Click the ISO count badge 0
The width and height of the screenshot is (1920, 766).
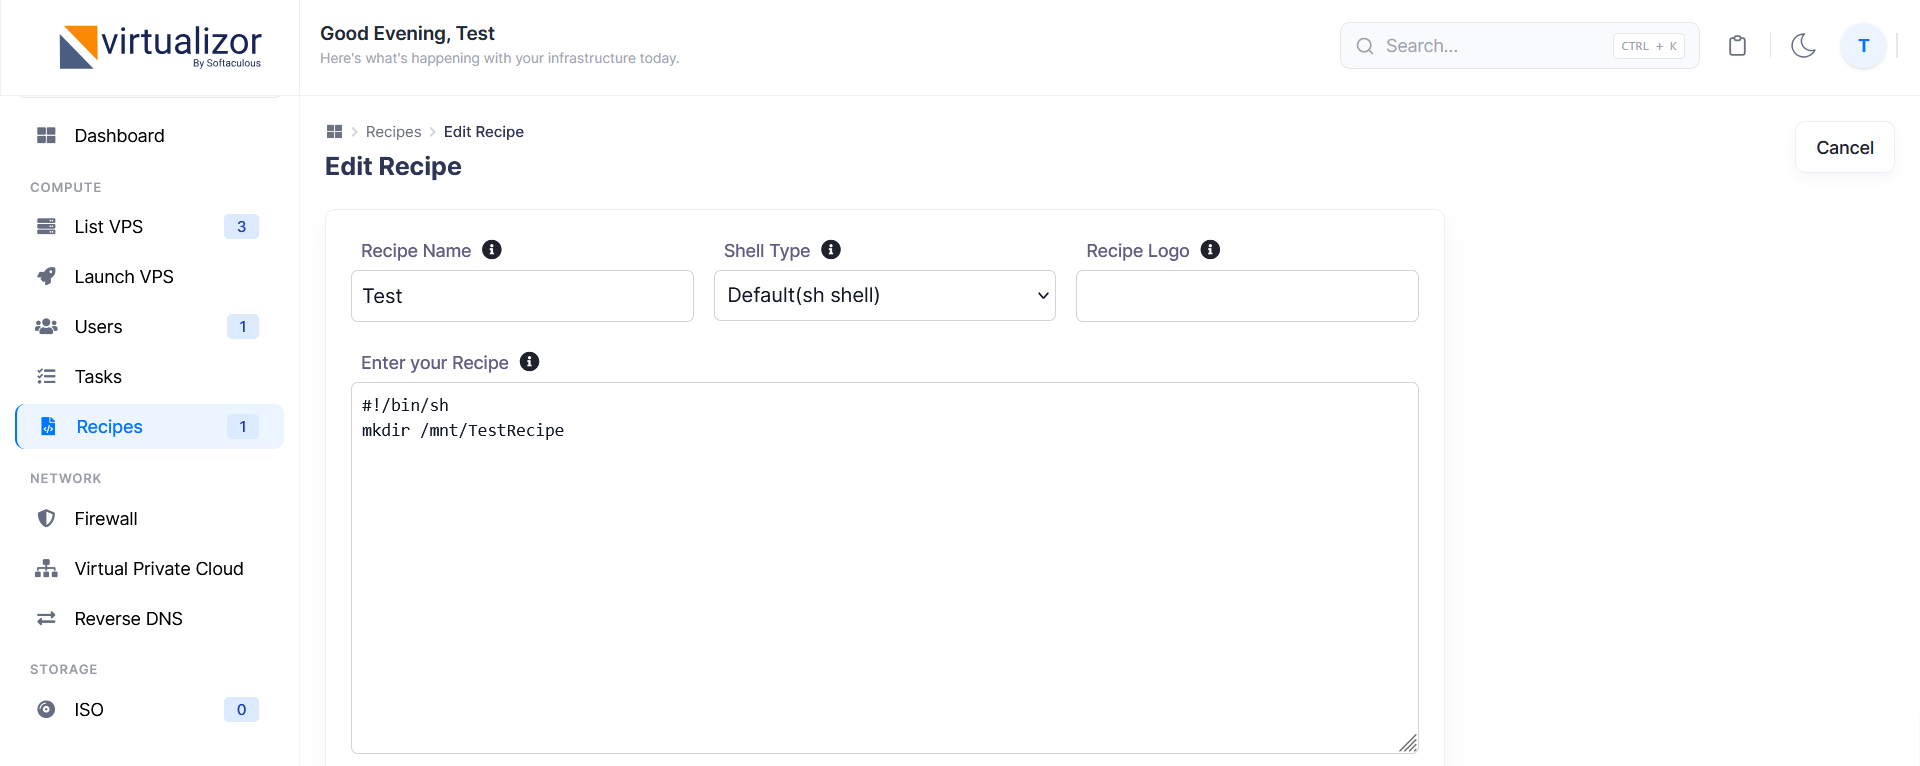pyautogui.click(x=241, y=710)
